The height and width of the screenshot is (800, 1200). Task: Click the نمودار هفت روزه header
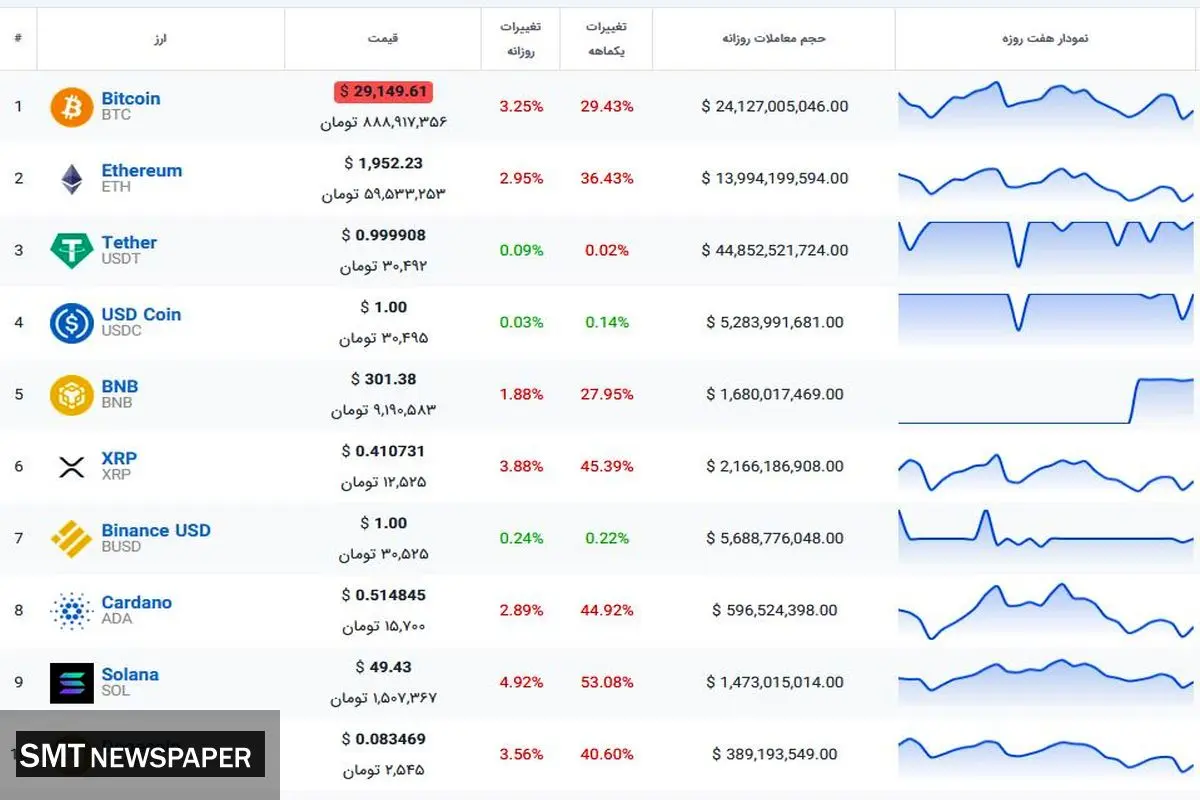pyautogui.click(x=1045, y=39)
